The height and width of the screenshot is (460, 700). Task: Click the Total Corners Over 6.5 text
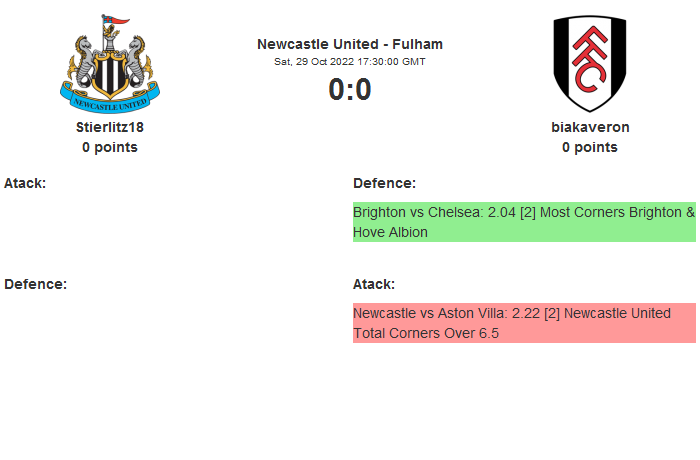point(426,333)
